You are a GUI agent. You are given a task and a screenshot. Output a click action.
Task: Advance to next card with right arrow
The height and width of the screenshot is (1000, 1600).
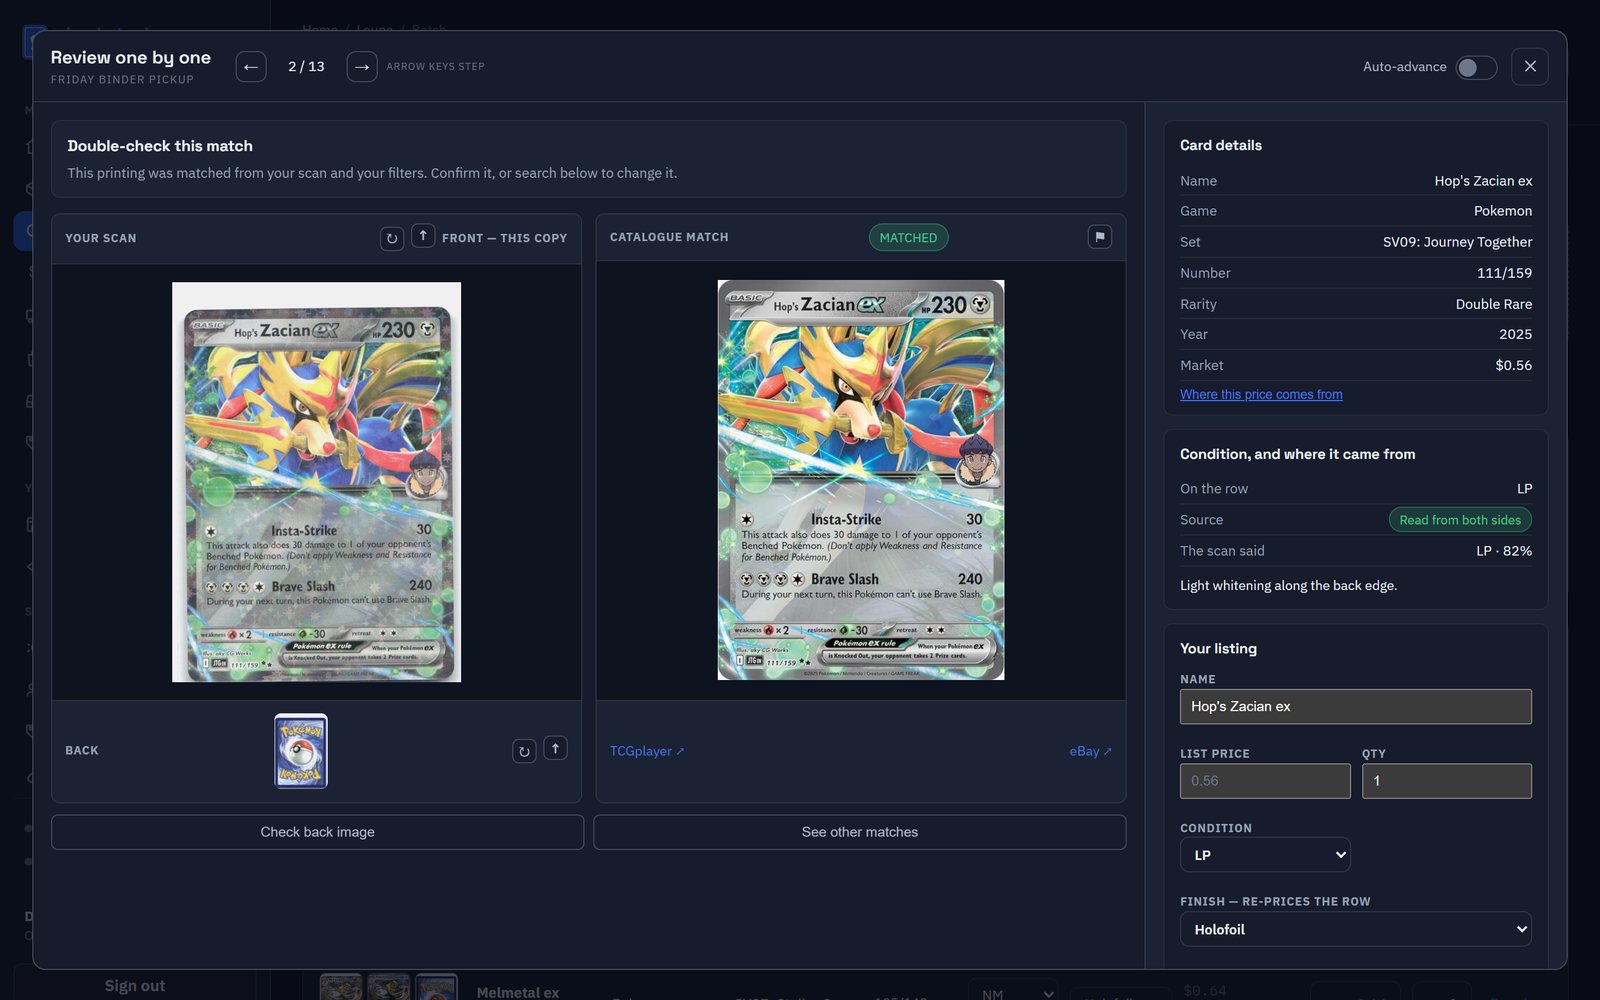[362, 67]
